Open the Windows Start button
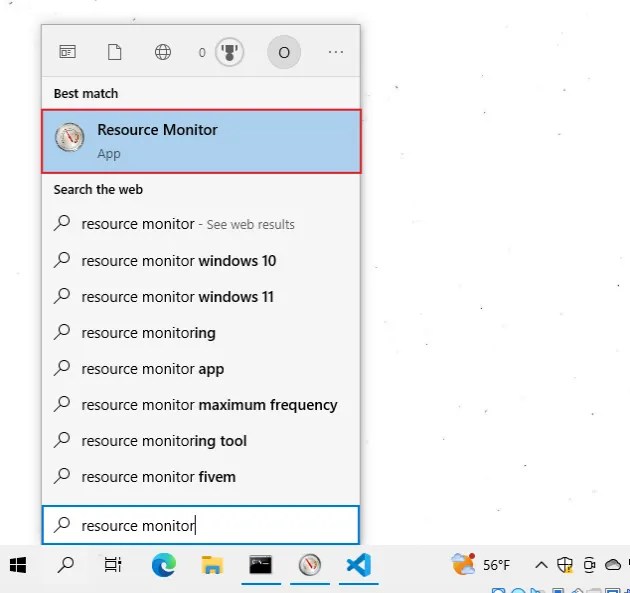Viewport: 630px width, 593px height. tap(18, 565)
